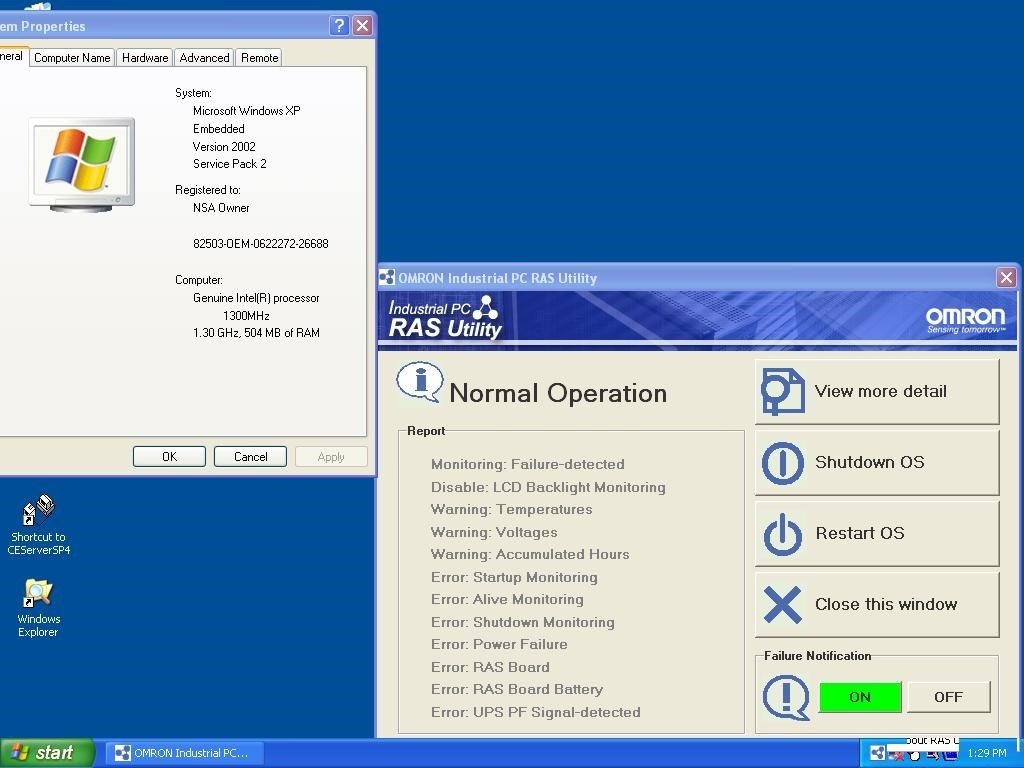Click 'Warning: Voltages' report line

[x=494, y=532]
